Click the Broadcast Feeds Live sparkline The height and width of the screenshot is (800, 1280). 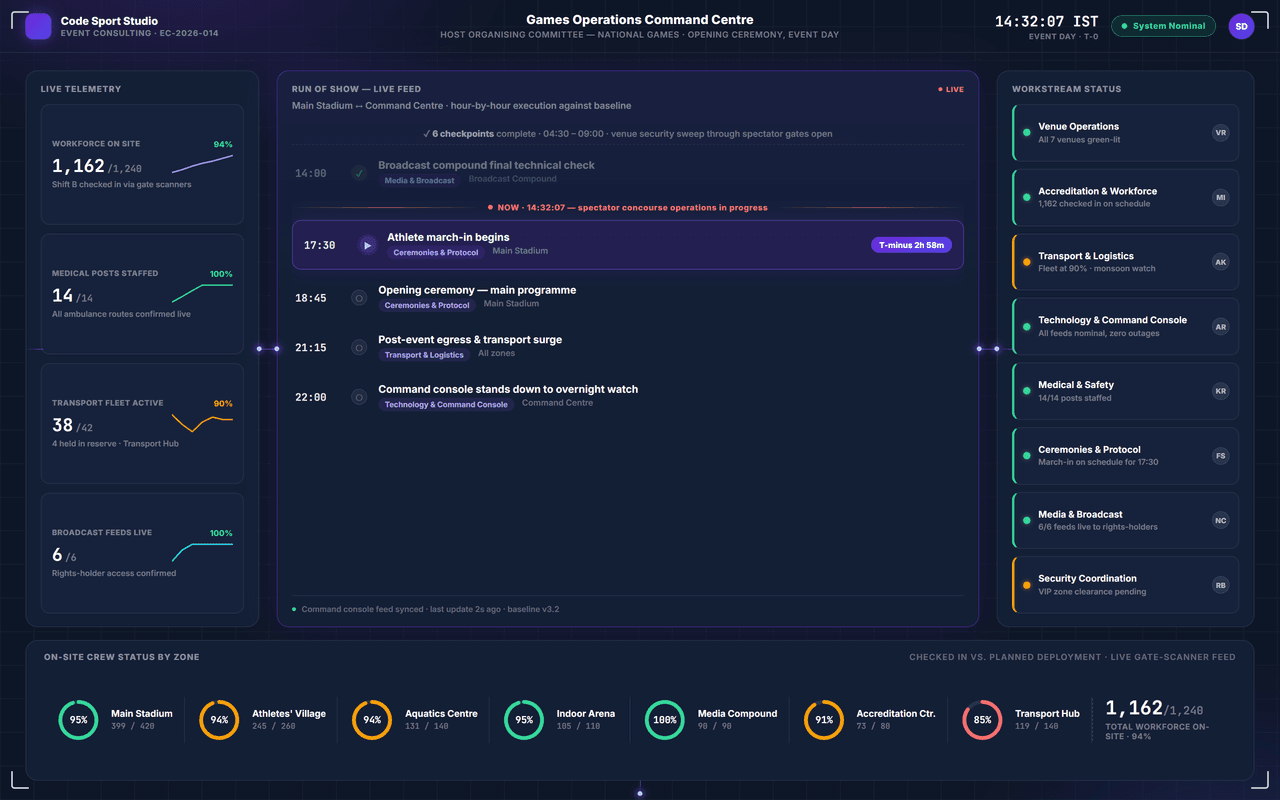click(x=202, y=552)
